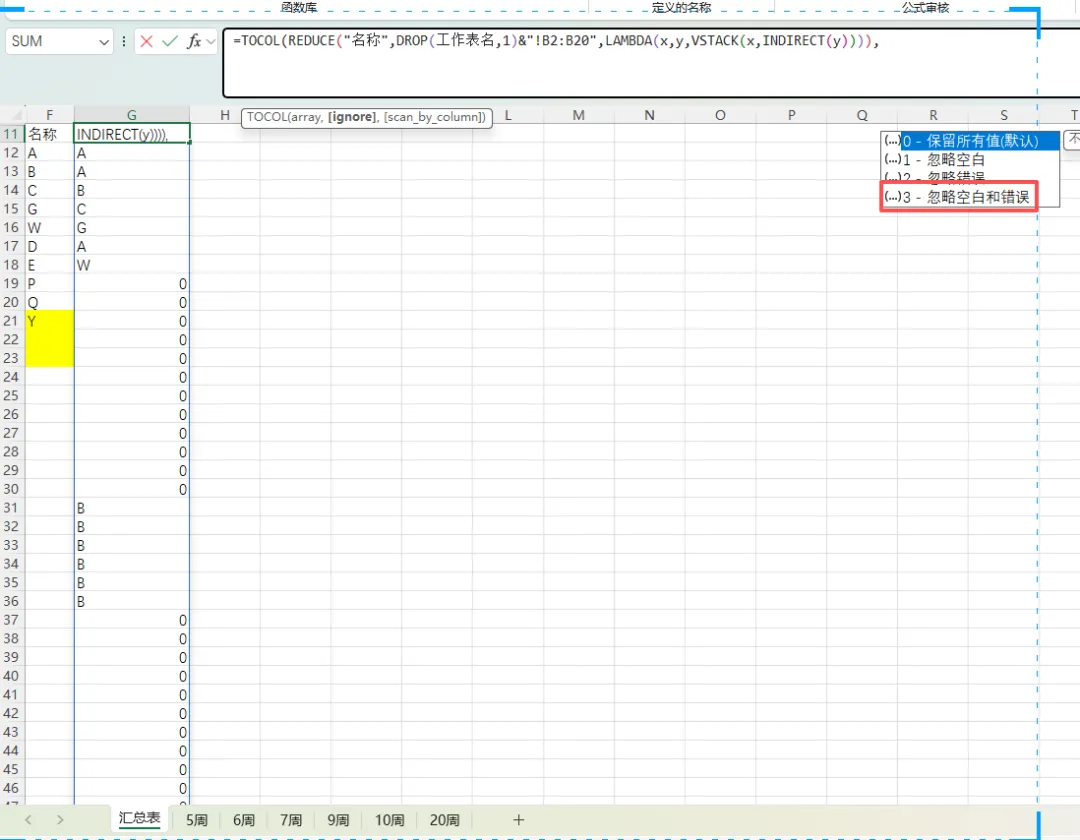Click yellow empty cell F22

(50, 339)
